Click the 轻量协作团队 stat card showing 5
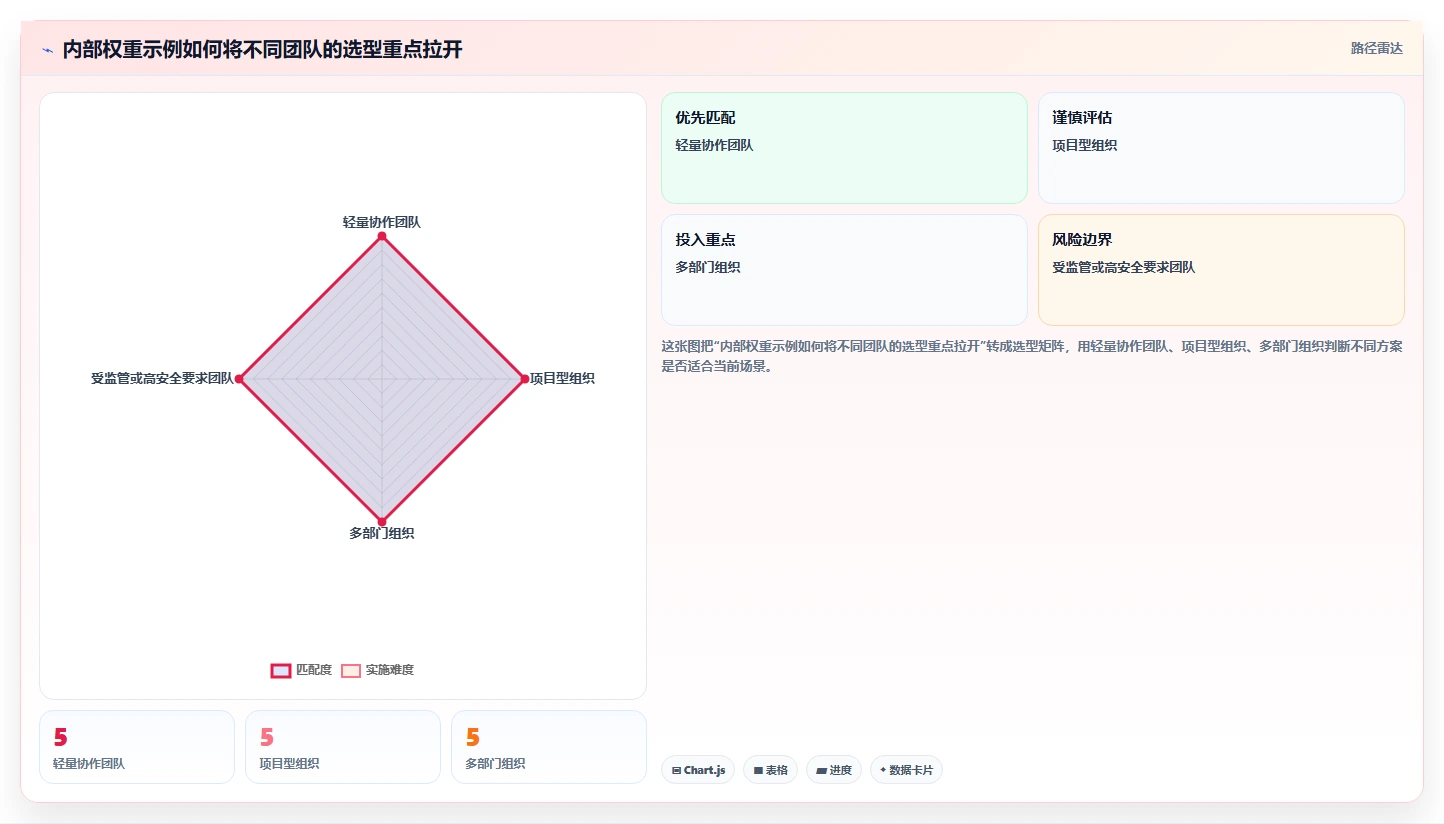 point(137,747)
